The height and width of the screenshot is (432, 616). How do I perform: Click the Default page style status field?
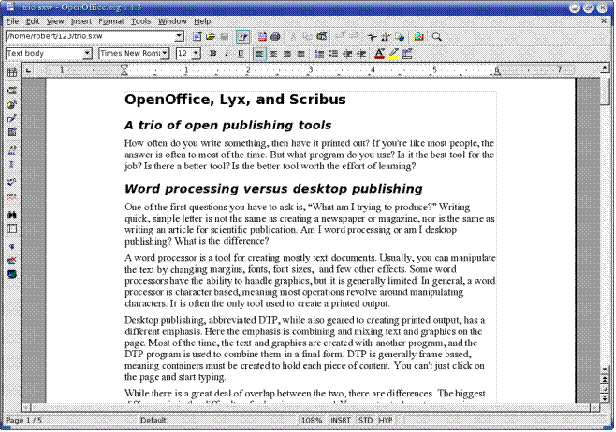click(153, 420)
